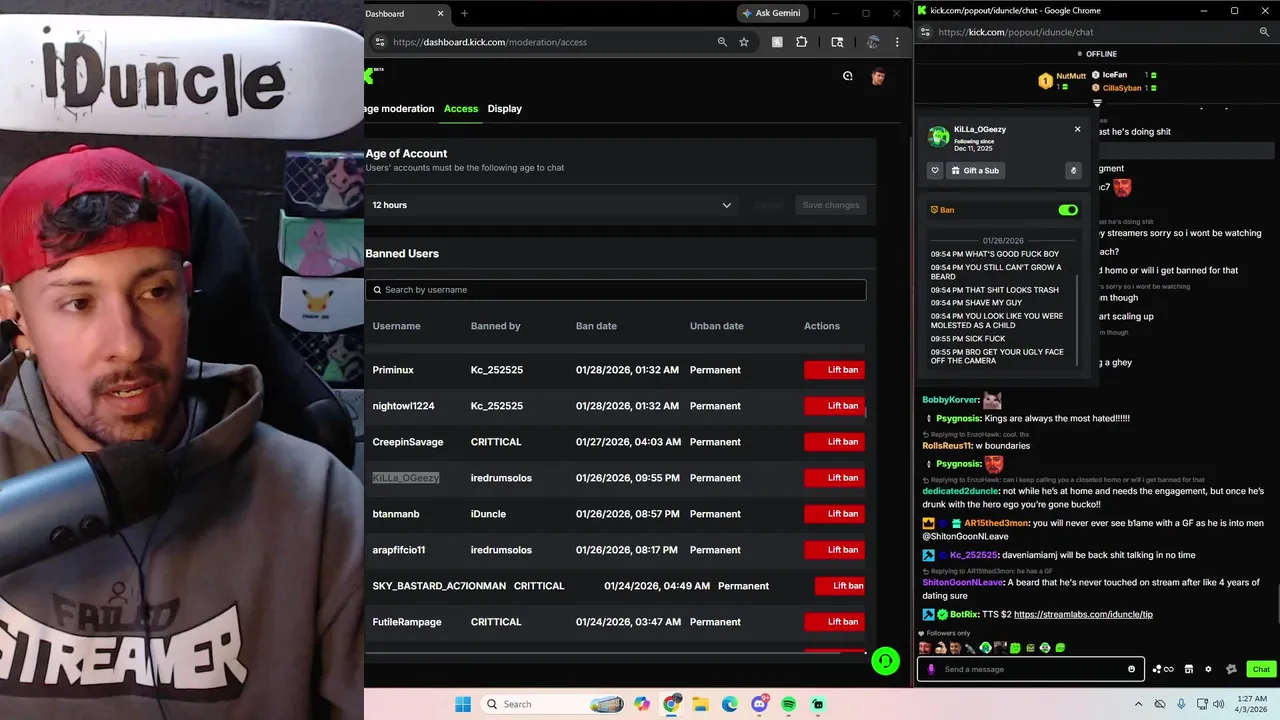This screenshot has height=720, width=1280.
Task: Click the help chat icon in dashboard header
Action: 847,76
